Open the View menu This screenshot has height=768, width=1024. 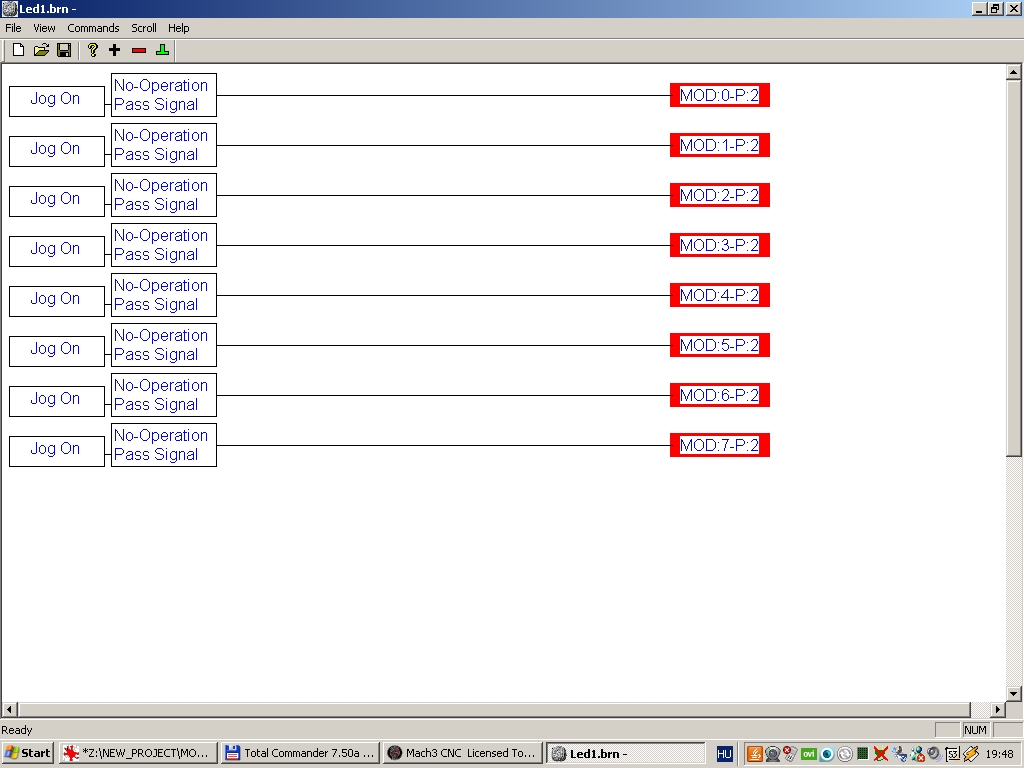[44, 28]
